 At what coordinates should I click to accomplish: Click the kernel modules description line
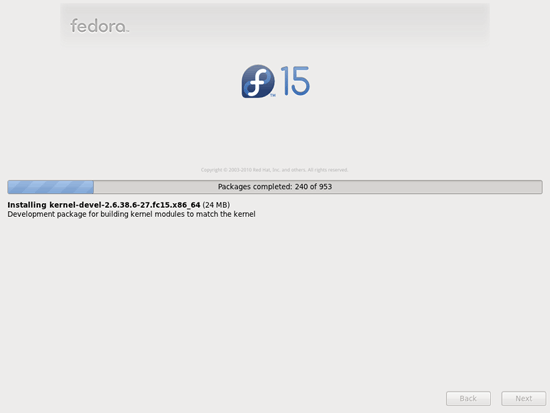point(131,214)
